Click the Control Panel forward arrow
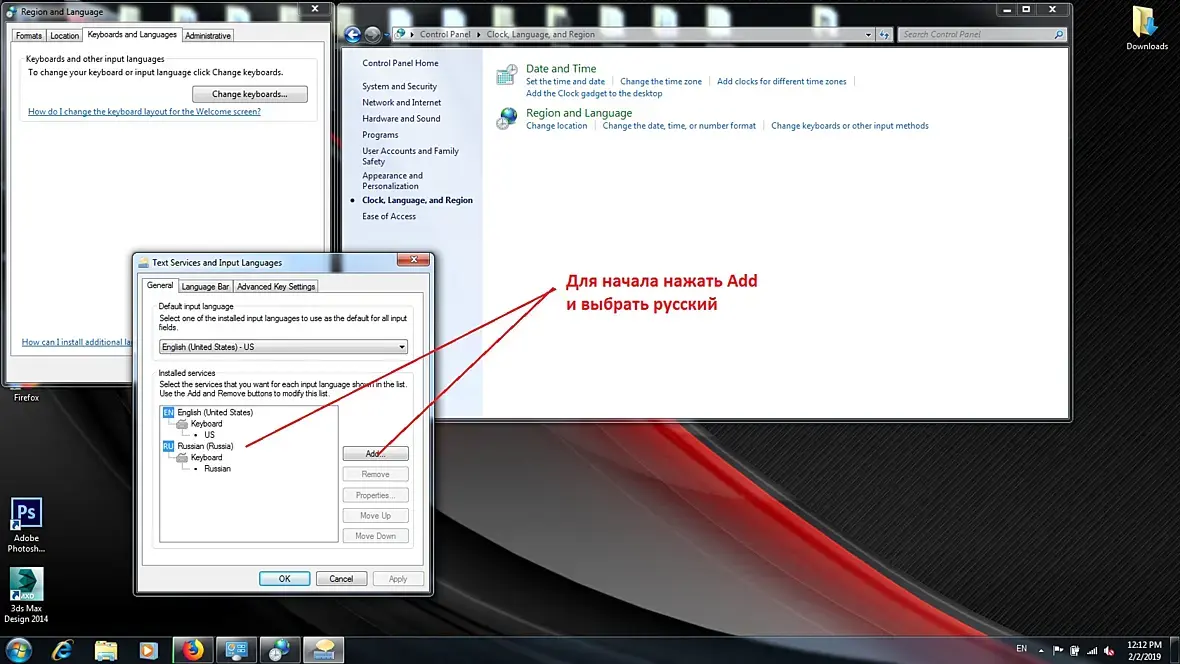The height and width of the screenshot is (664, 1180). 372,35
